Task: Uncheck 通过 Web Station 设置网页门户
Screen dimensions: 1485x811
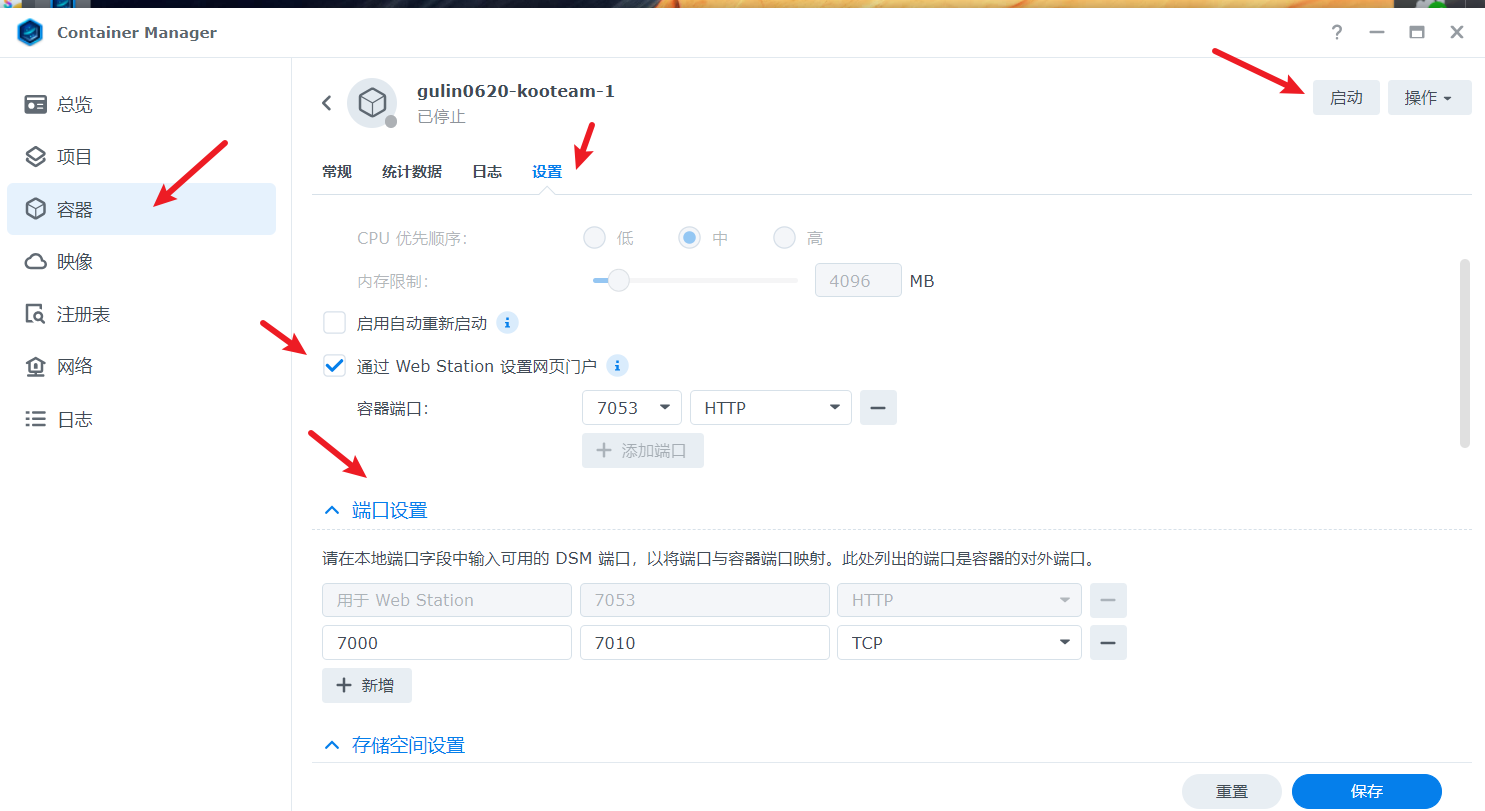Action: point(334,365)
